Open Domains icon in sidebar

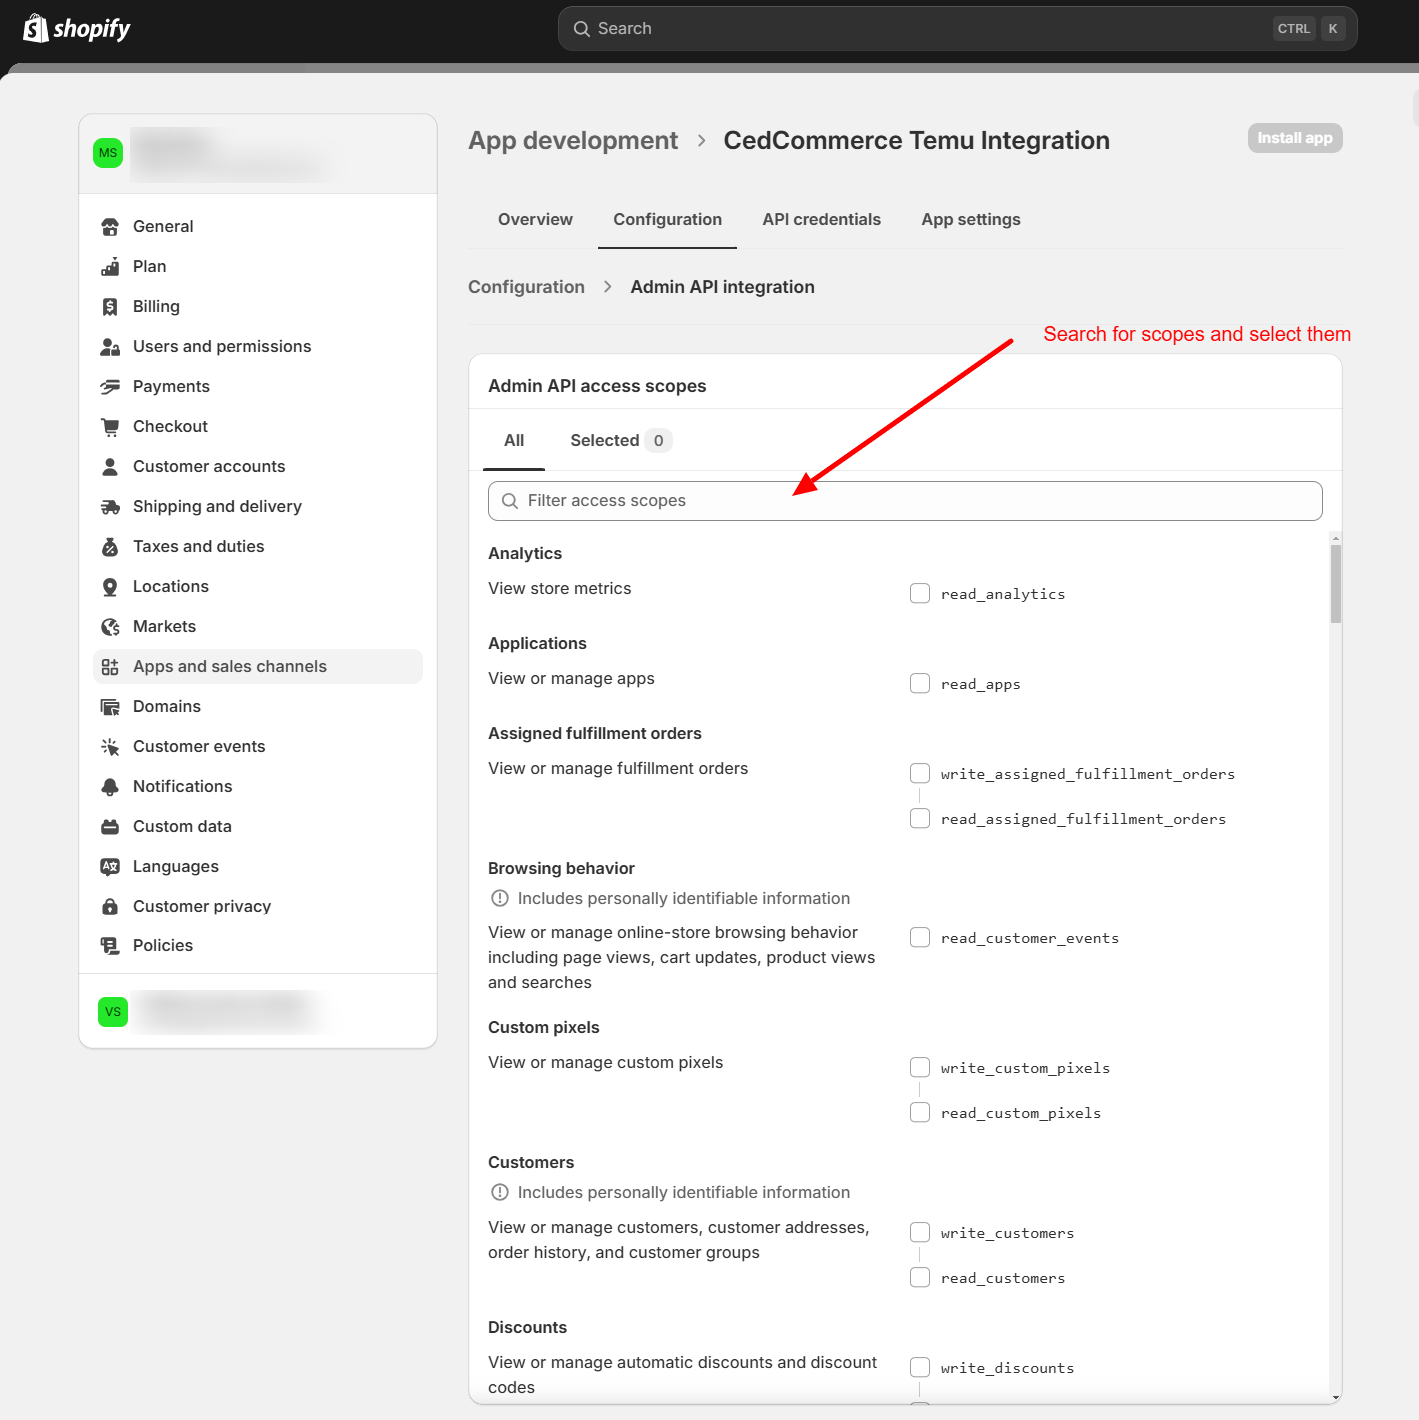pyautogui.click(x=110, y=707)
